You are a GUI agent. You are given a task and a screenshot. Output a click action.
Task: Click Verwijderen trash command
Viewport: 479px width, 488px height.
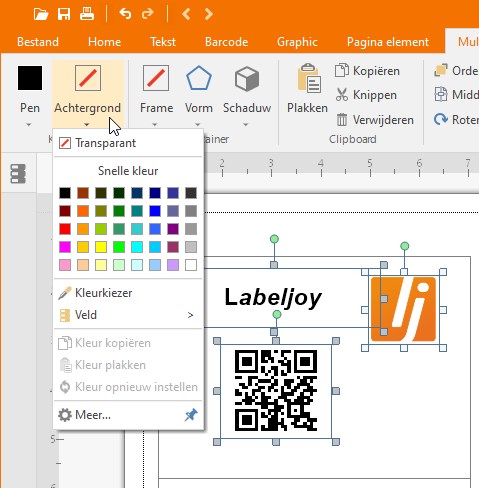pos(375,120)
